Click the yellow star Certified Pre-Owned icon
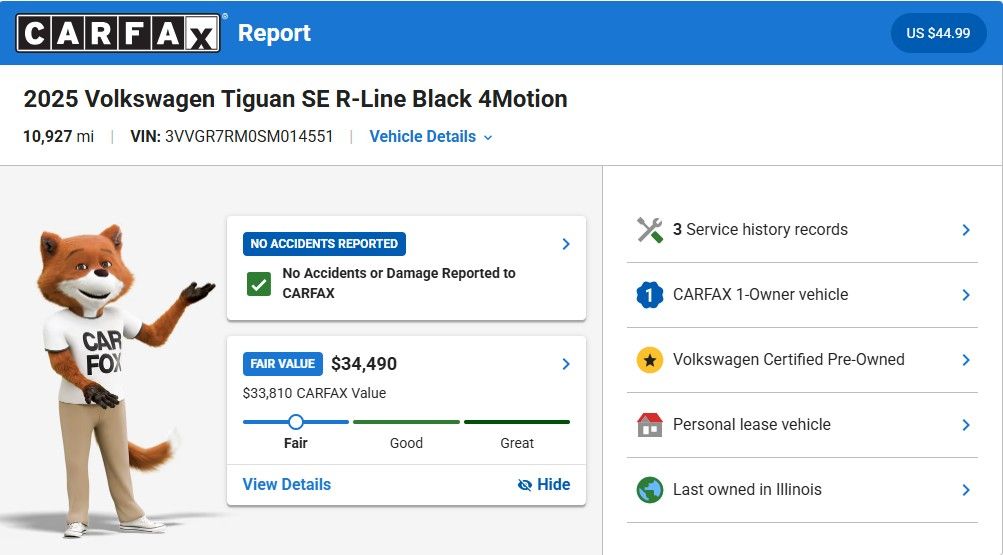1003x555 pixels. coord(650,360)
